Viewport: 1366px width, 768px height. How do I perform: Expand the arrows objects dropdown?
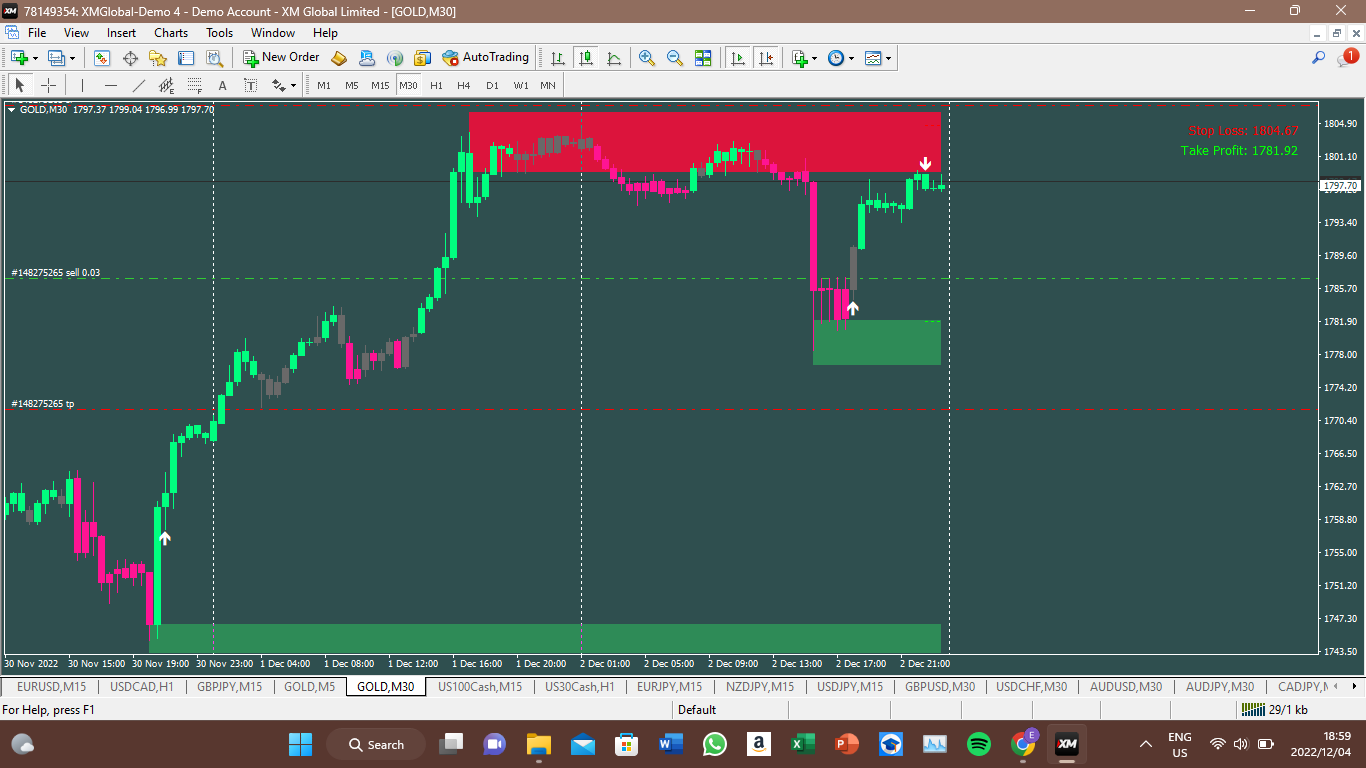point(293,85)
